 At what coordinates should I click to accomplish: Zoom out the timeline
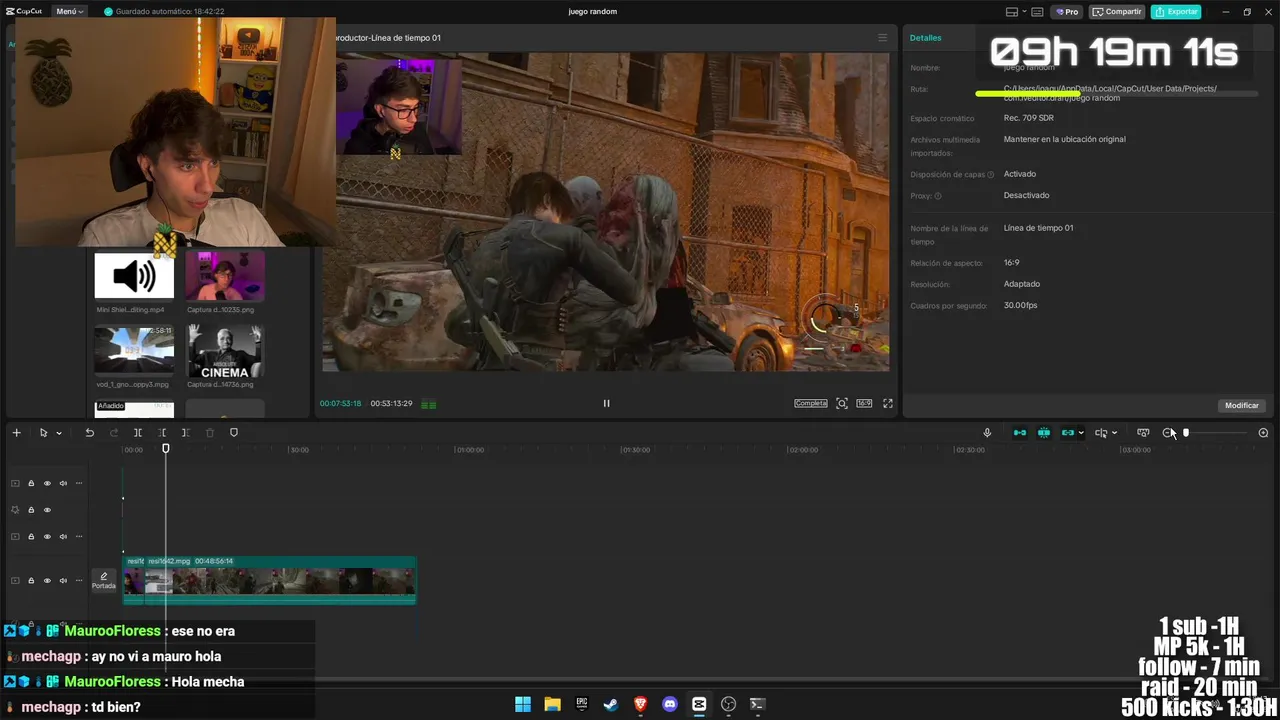tap(1168, 433)
